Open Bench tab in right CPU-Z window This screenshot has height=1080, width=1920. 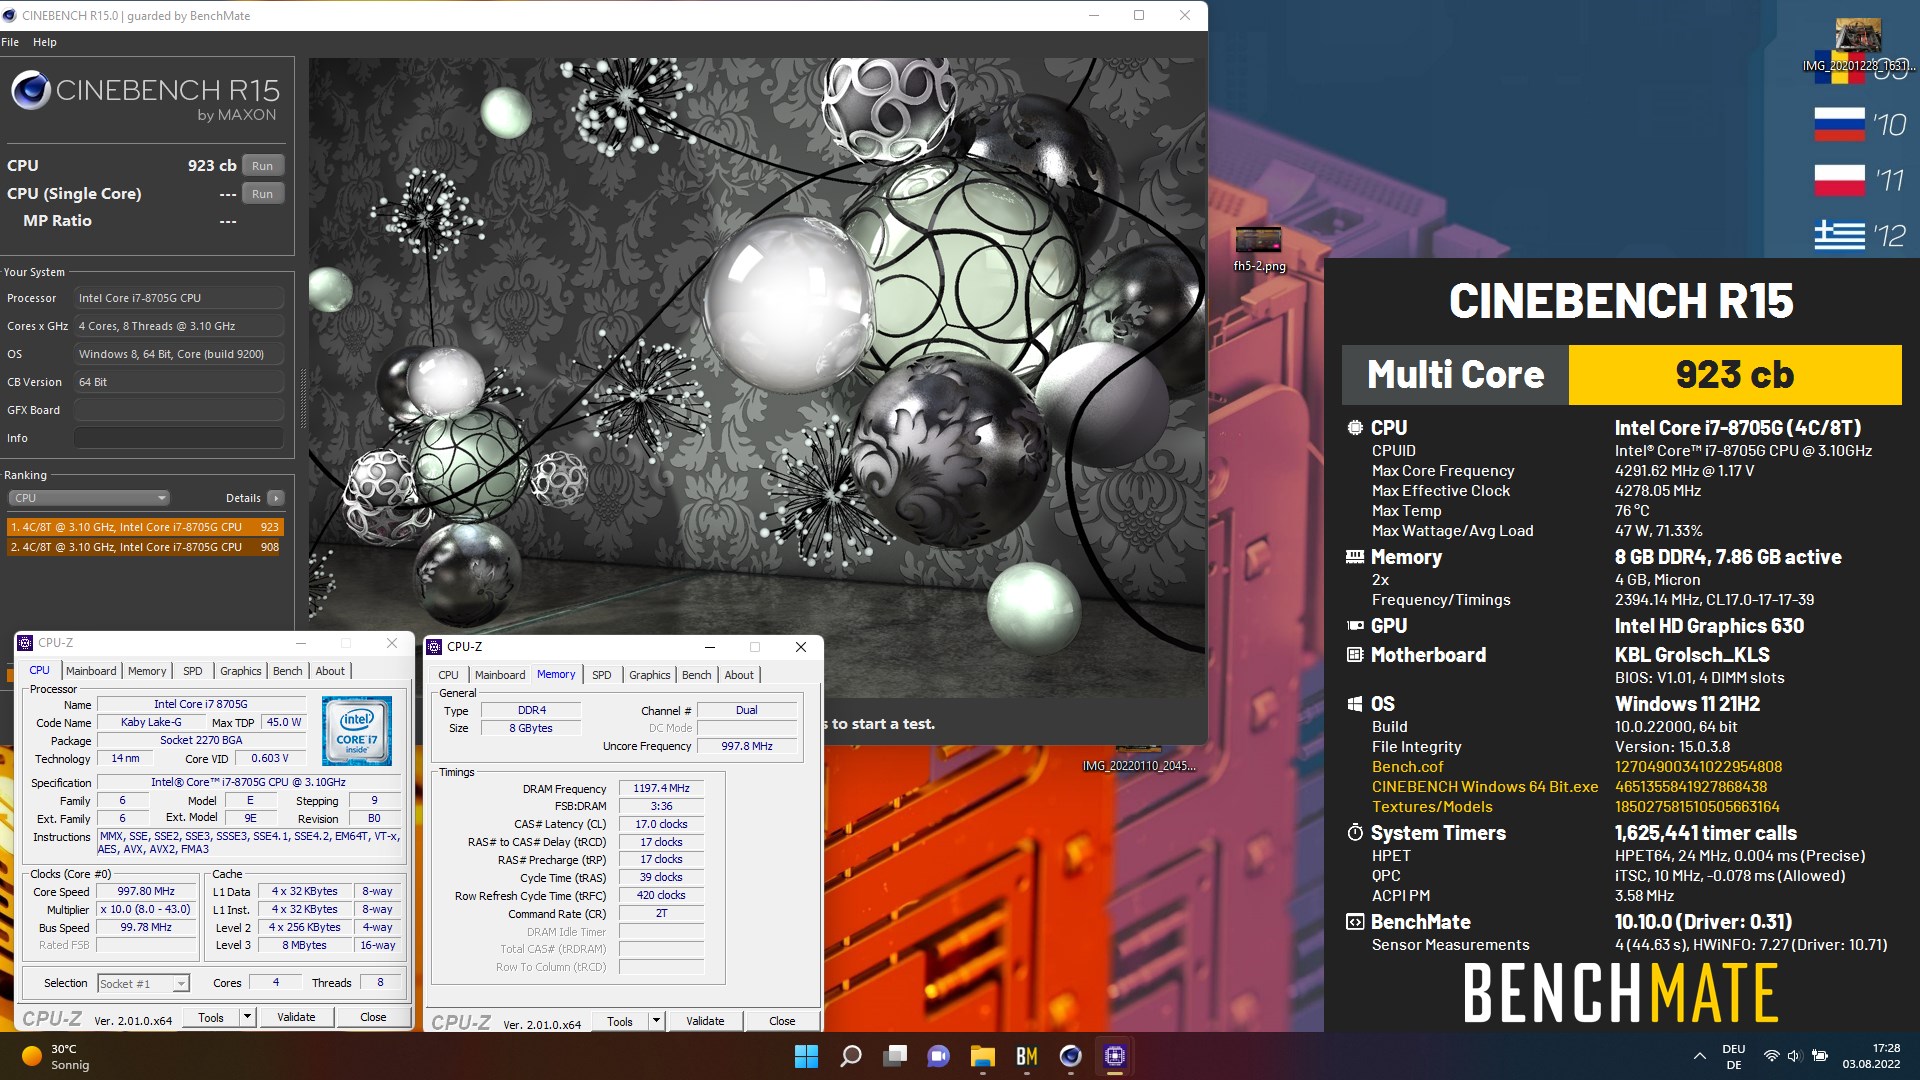point(697,675)
